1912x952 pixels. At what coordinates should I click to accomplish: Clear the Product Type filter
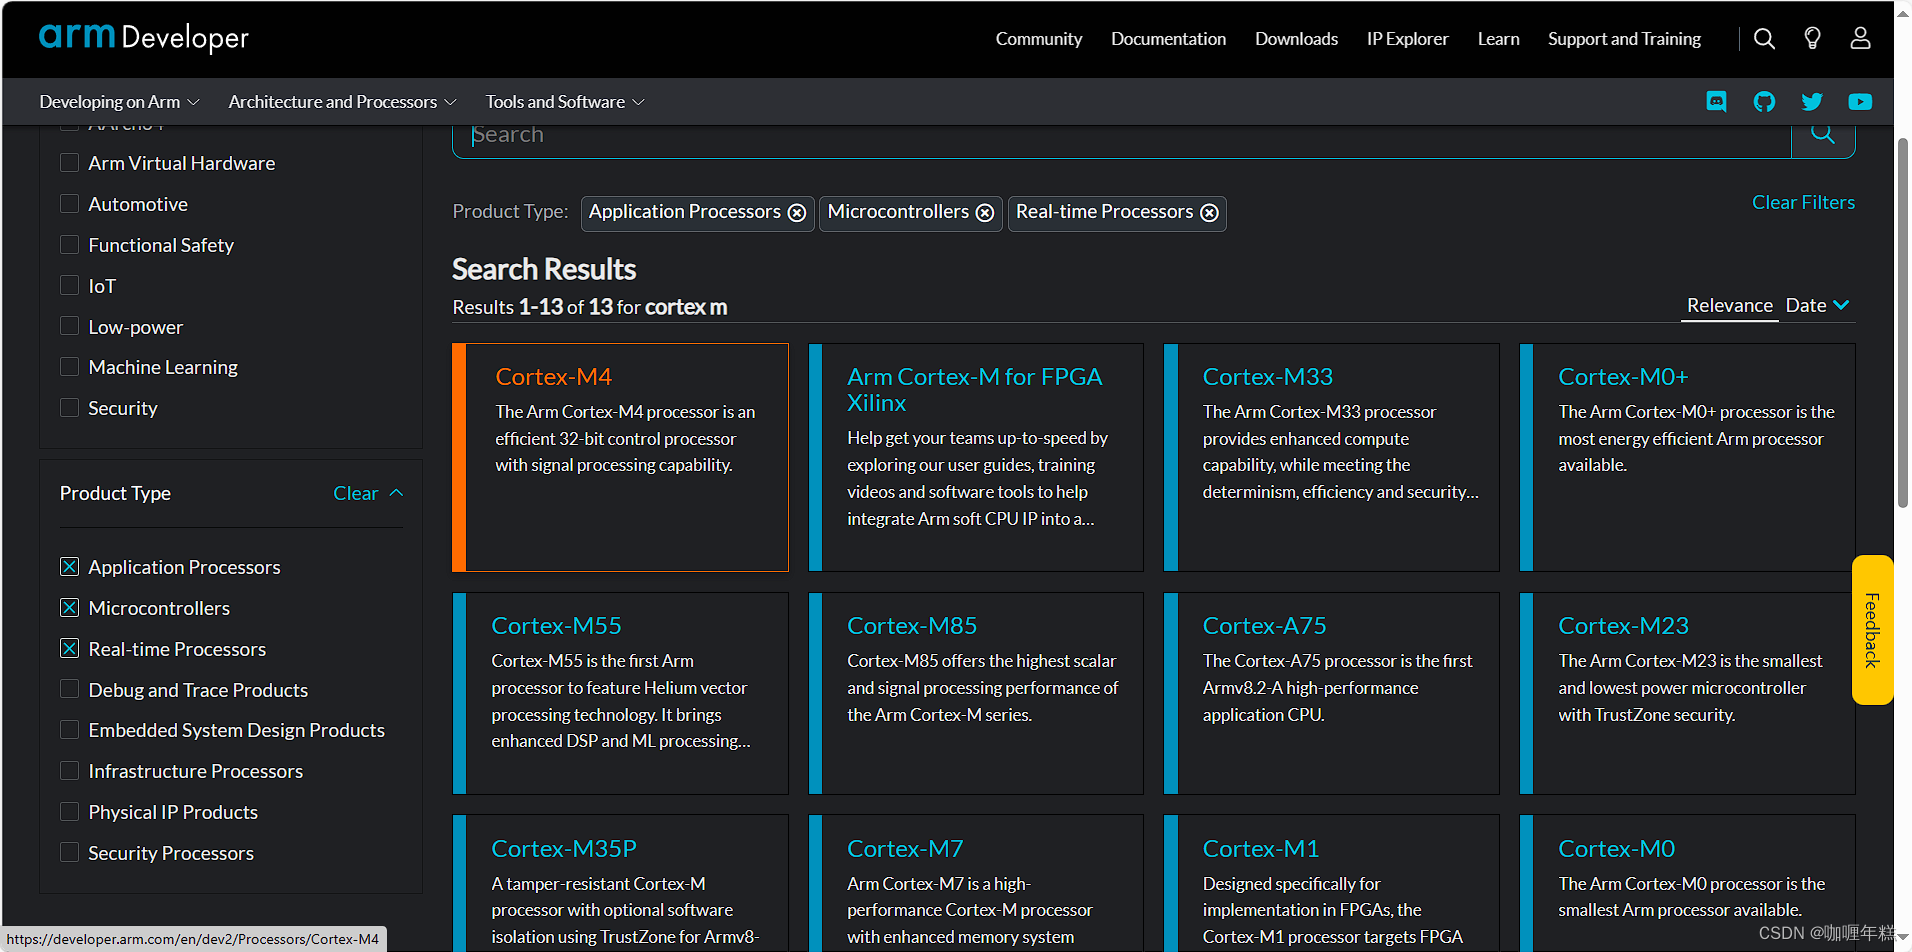[x=355, y=493]
